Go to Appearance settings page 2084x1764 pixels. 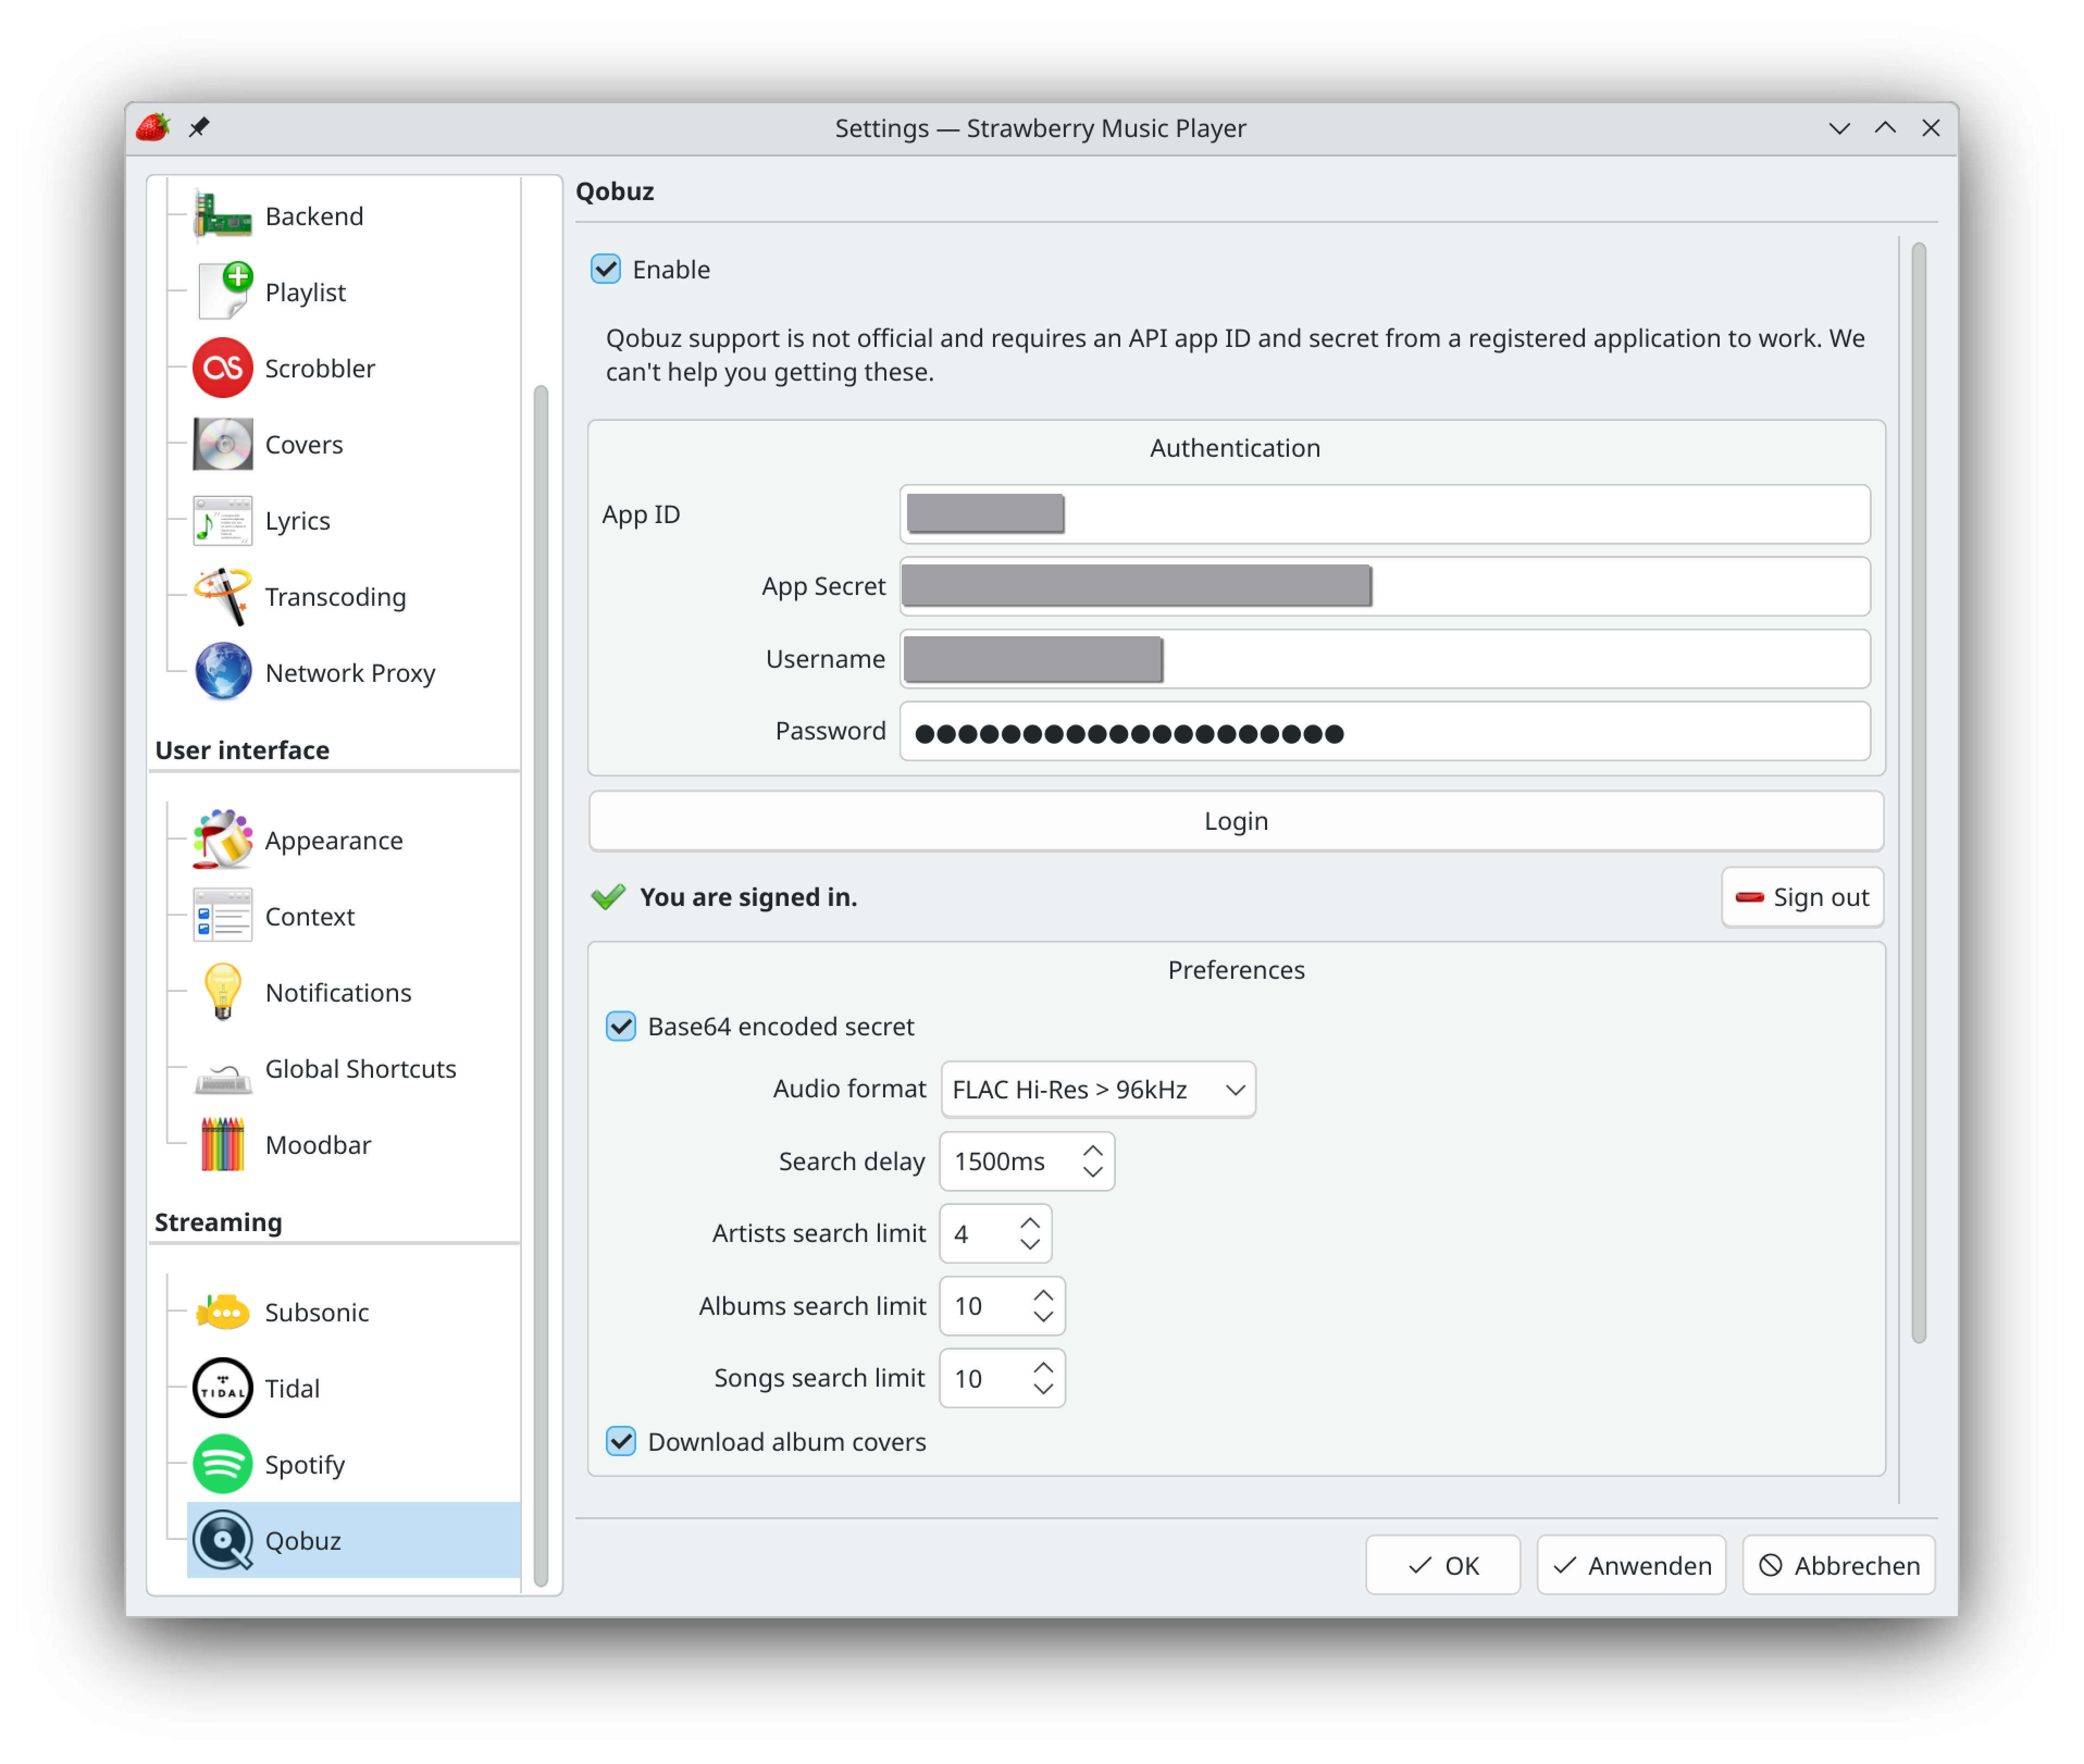[334, 840]
